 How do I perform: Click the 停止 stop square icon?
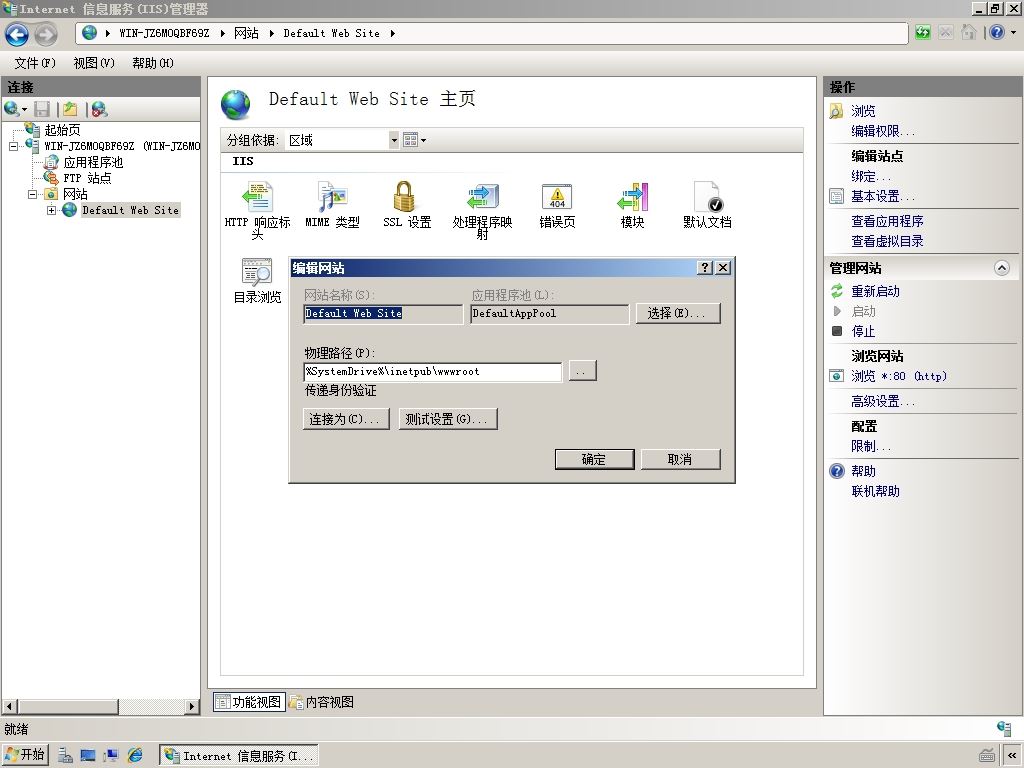pos(837,331)
